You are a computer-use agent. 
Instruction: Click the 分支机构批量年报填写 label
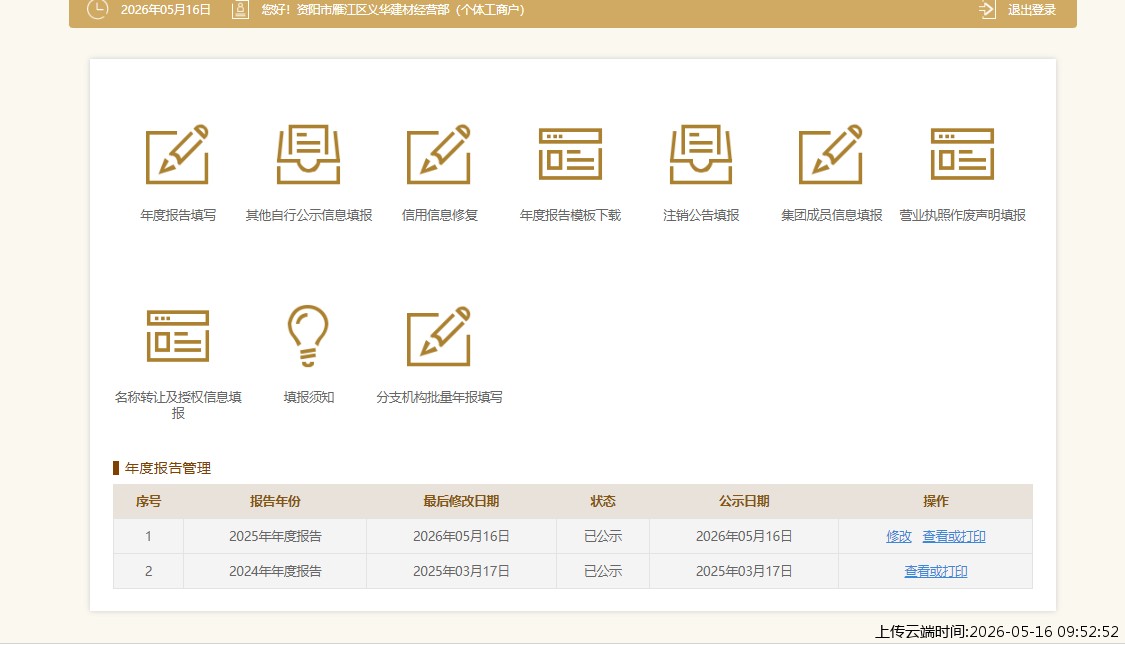coord(439,397)
